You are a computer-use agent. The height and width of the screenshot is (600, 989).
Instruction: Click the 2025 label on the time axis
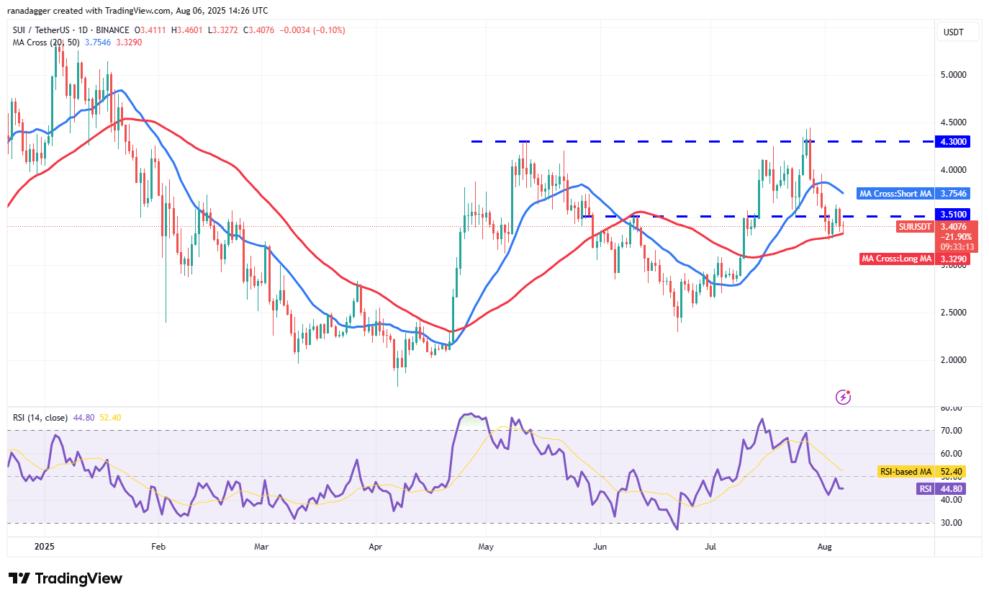click(45, 547)
